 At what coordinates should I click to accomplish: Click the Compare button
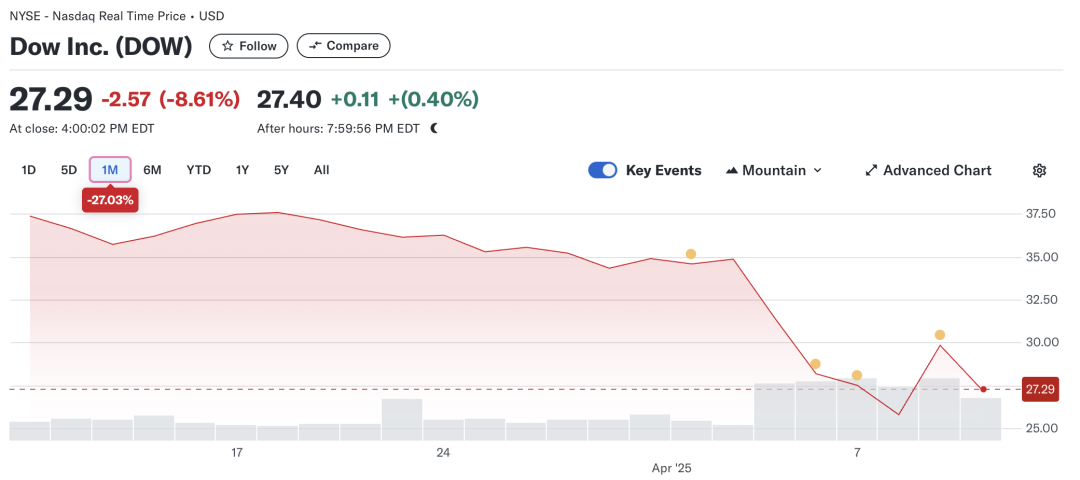click(x=344, y=46)
